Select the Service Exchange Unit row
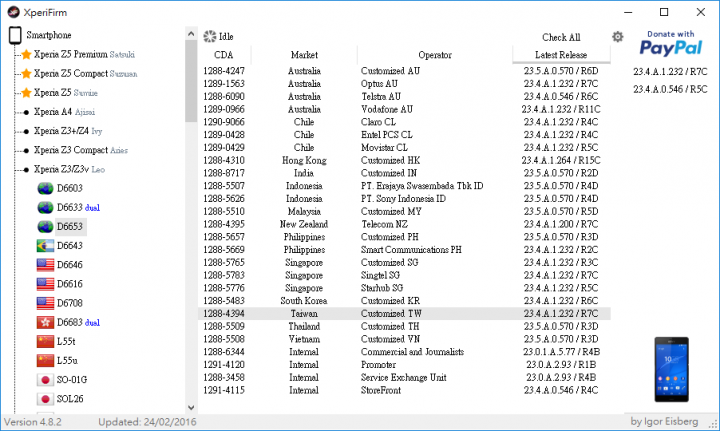The width and height of the screenshot is (720, 431). click(x=405, y=378)
